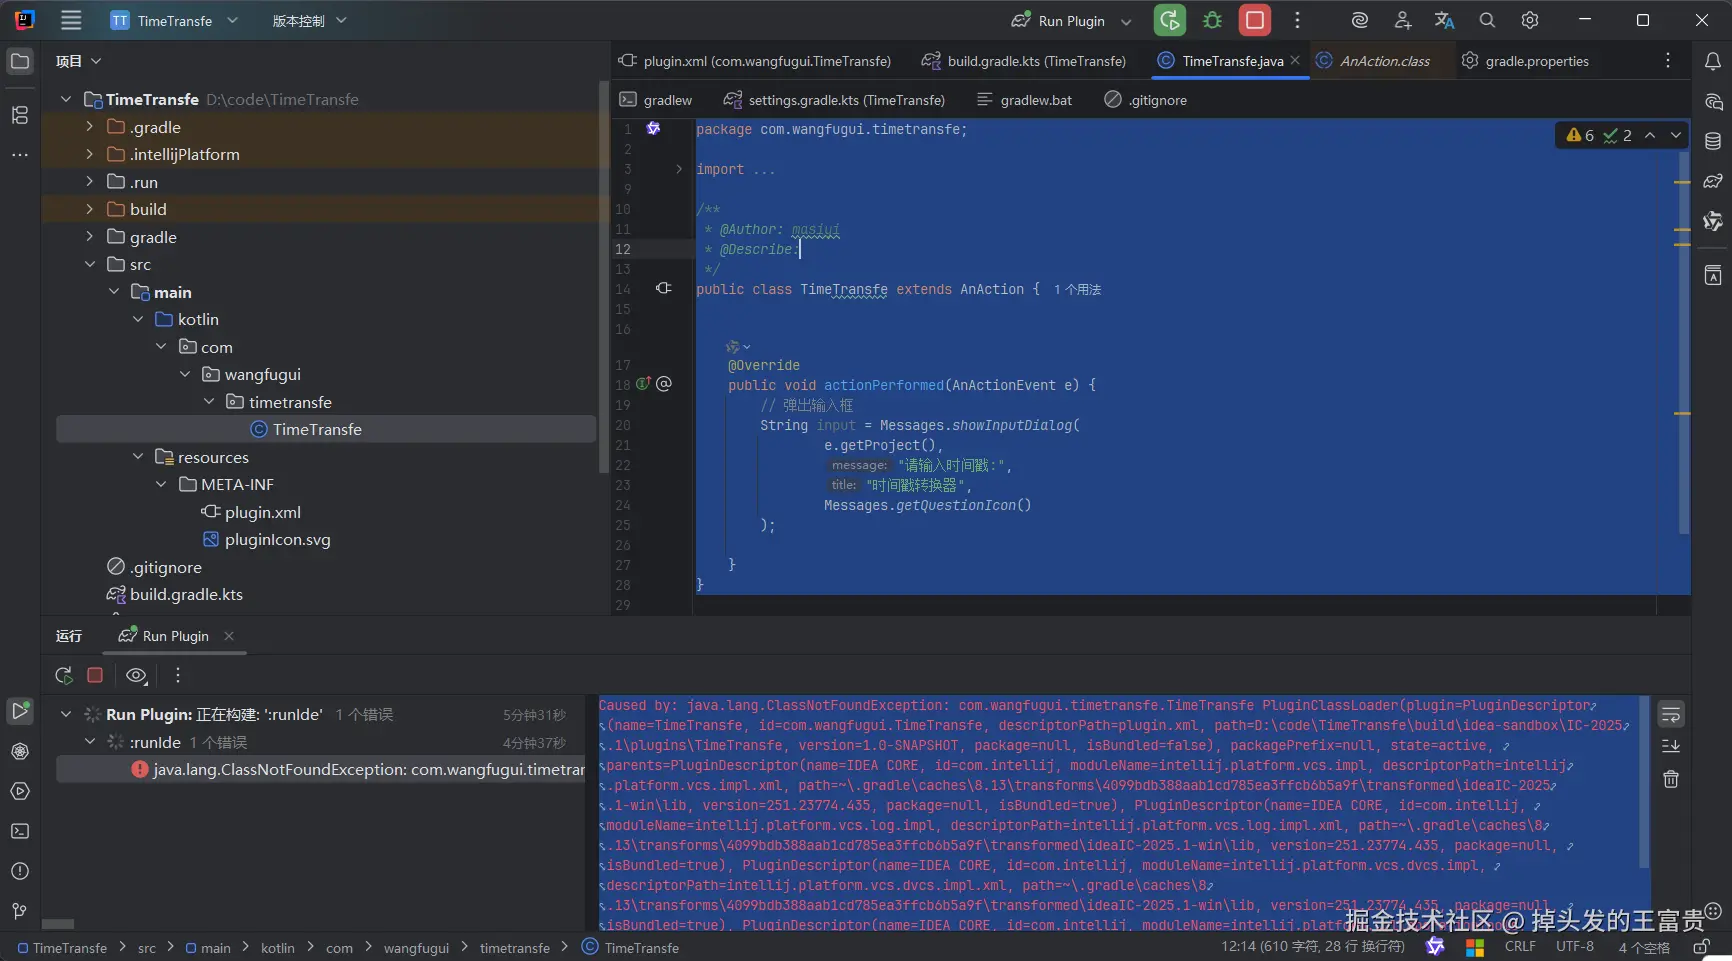Toggle the Project tool window folder icon
The width and height of the screenshot is (1732, 961).
(19, 62)
